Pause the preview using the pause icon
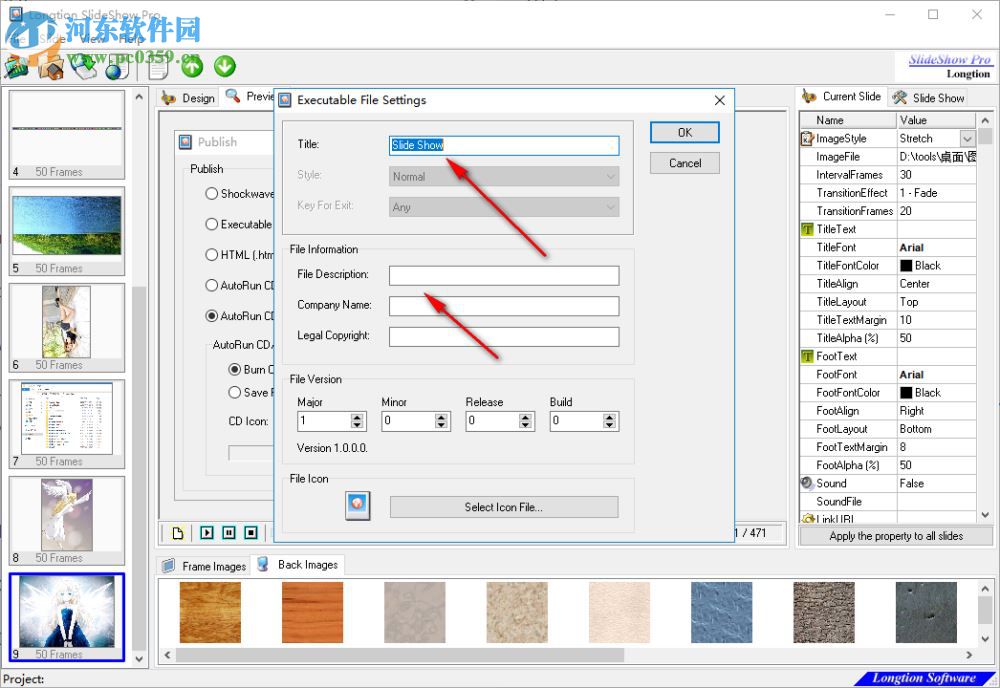Viewport: 1000px width, 688px height. point(228,532)
